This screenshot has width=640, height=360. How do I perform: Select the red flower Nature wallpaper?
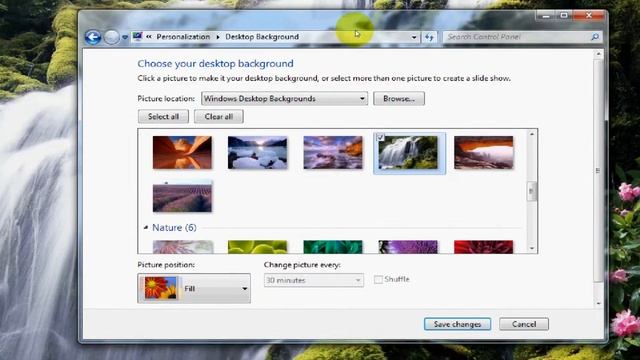click(484, 247)
